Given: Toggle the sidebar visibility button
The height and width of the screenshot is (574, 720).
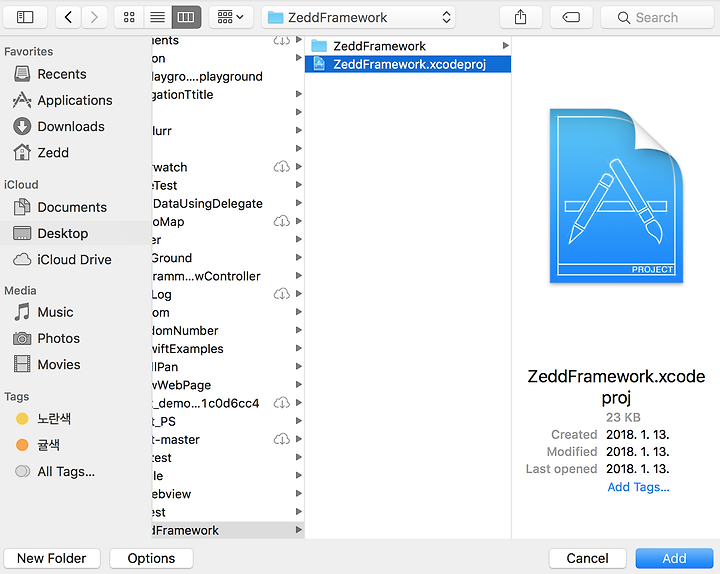Looking at the screenshot, I should (x=25, y=17).
